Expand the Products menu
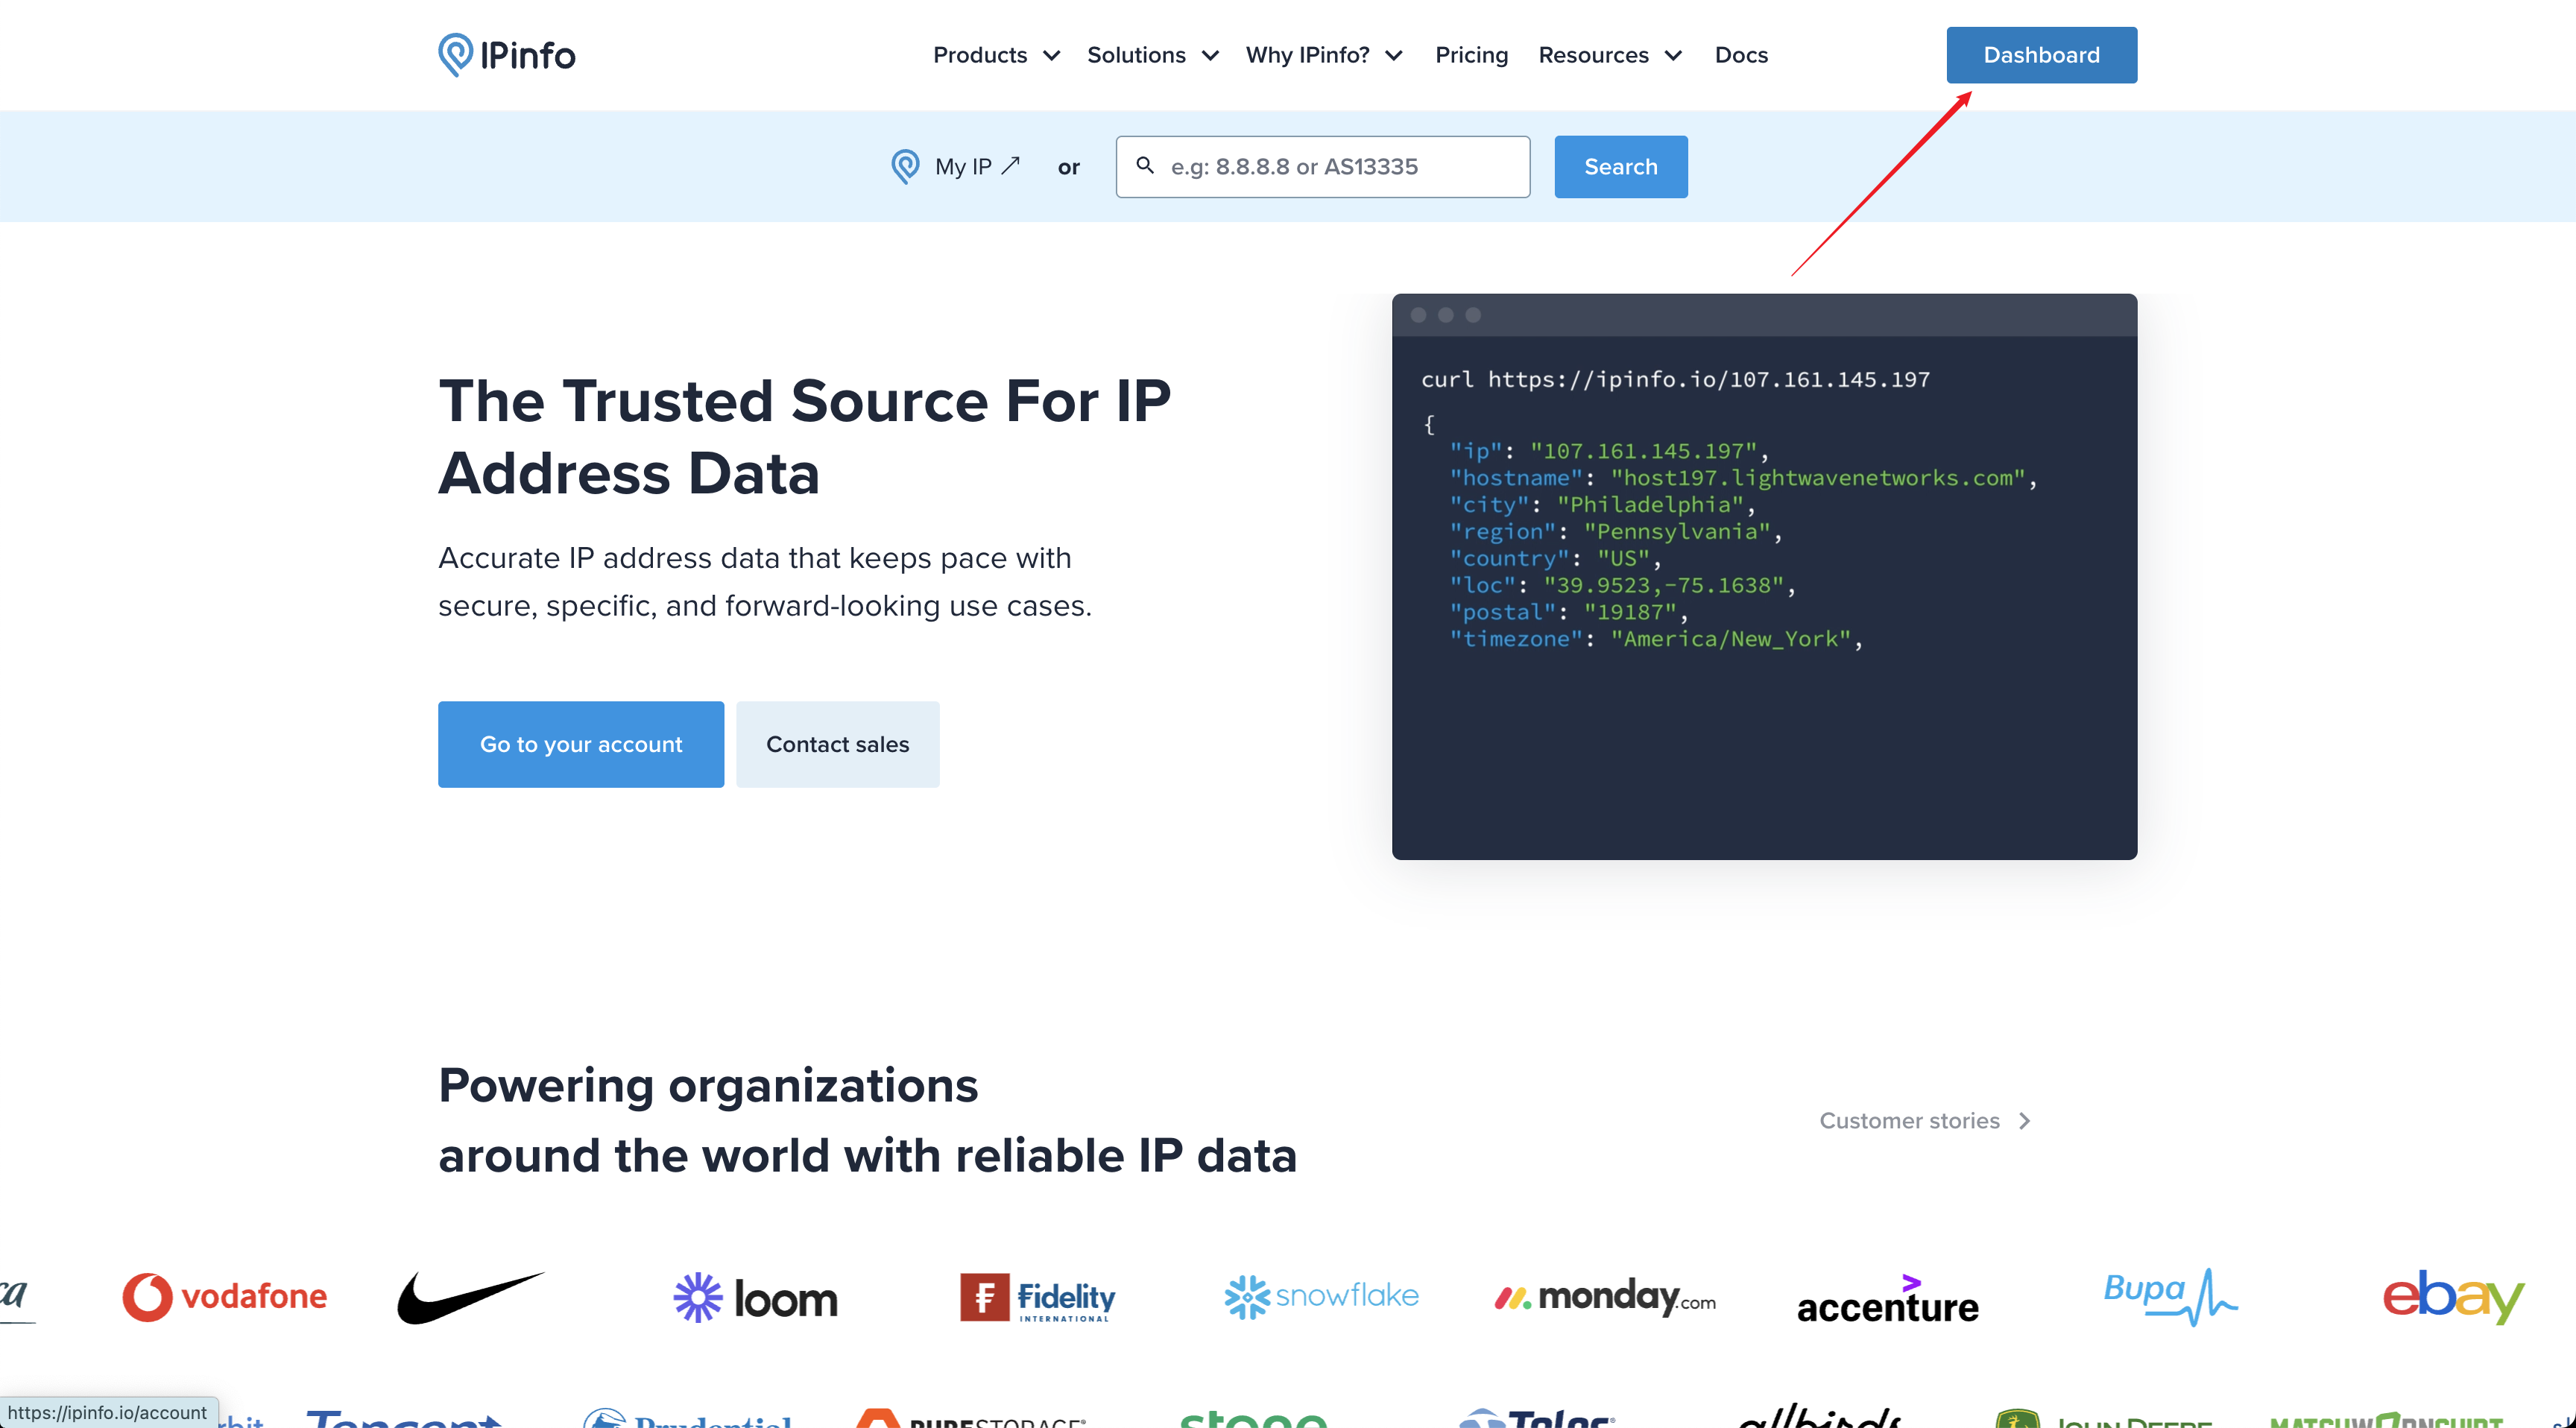 point(996,55)
